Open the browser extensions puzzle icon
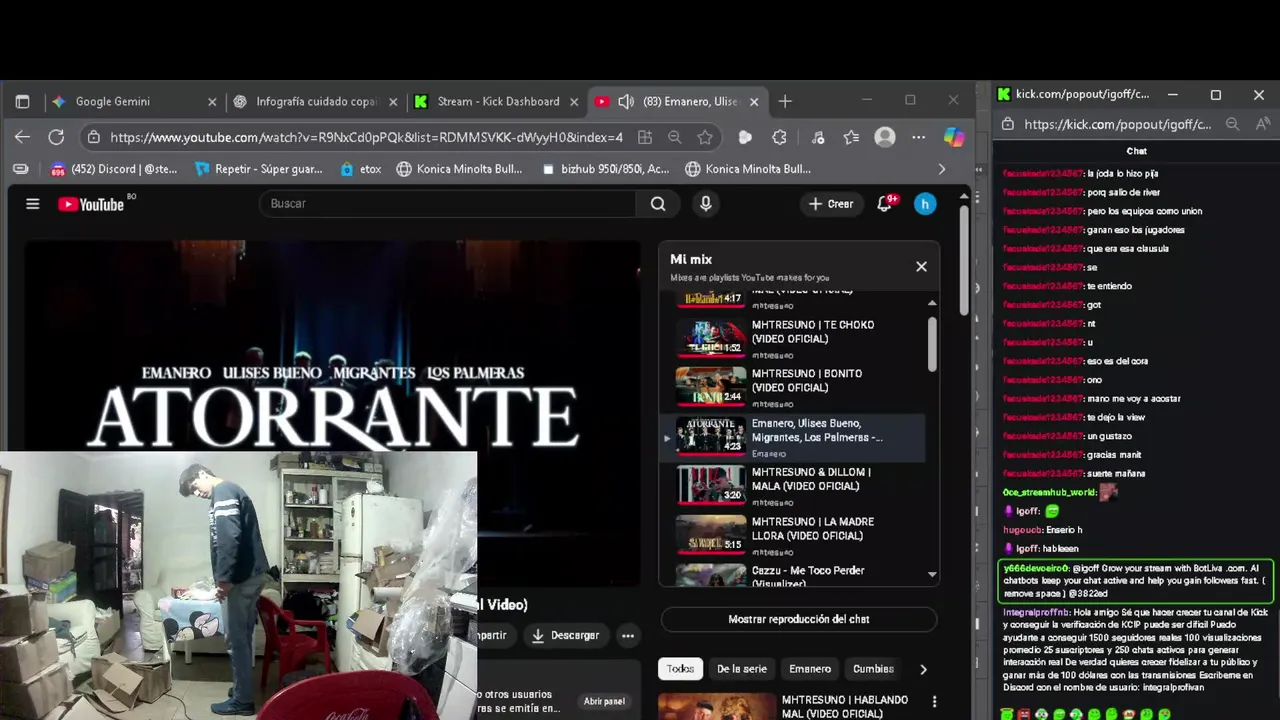The image size is (1280, 720). click(779, 137)
